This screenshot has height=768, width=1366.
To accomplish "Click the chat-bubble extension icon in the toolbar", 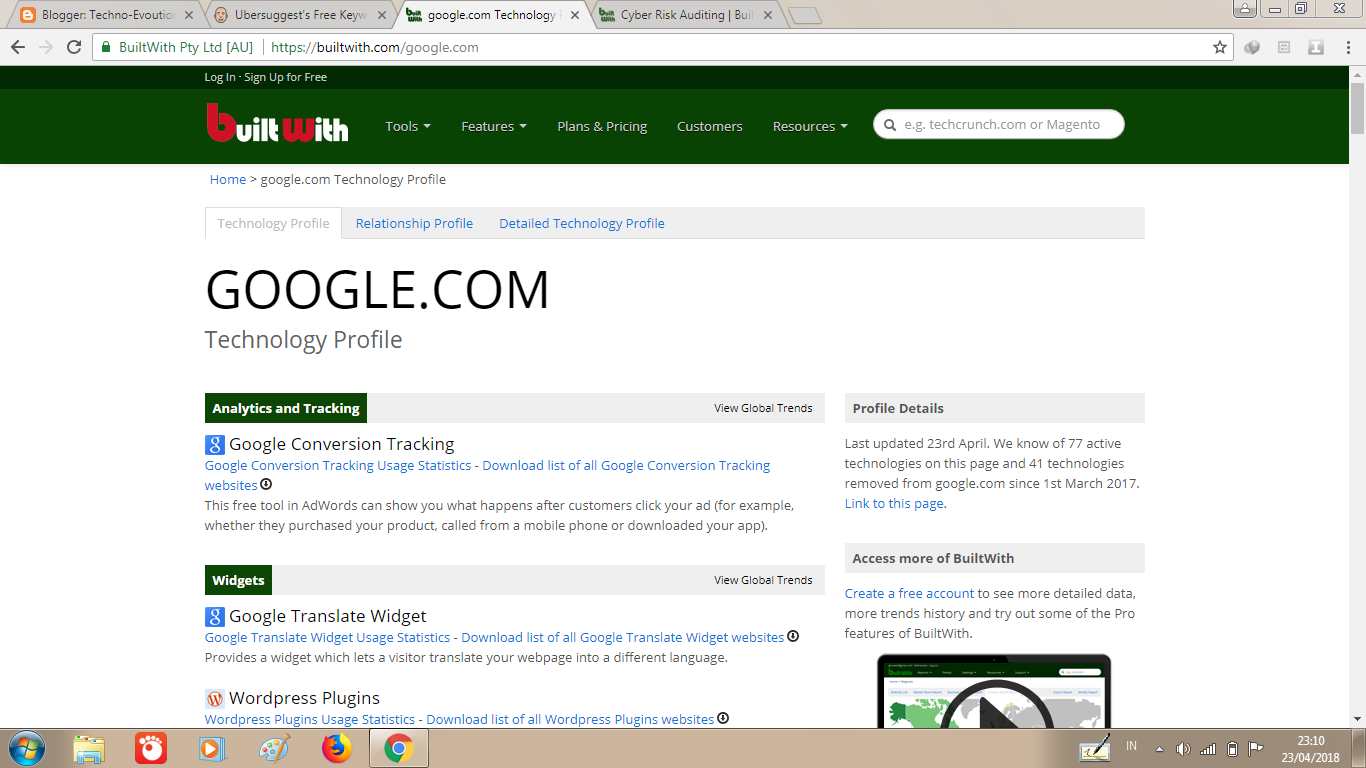I will [1253, 47].
